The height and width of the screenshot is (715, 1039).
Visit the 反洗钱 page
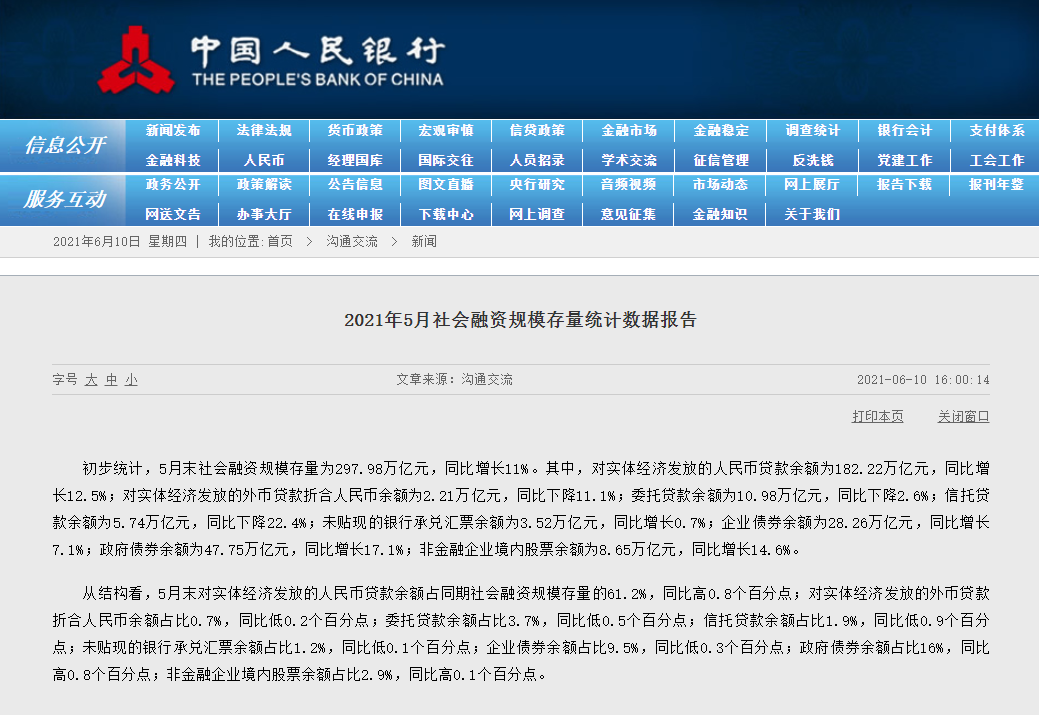point(812,160)
